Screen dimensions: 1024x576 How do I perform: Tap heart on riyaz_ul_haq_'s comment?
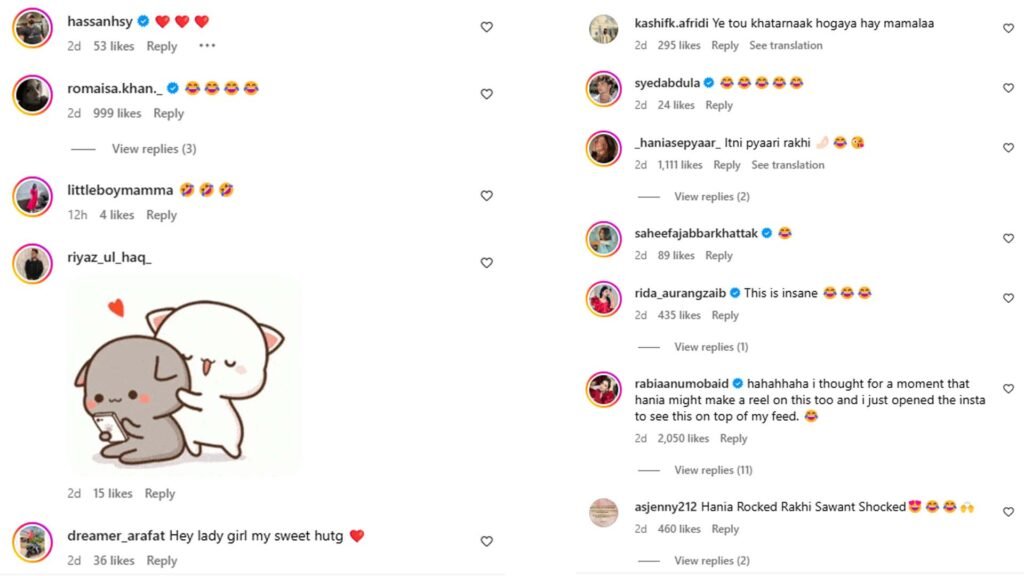487,263
